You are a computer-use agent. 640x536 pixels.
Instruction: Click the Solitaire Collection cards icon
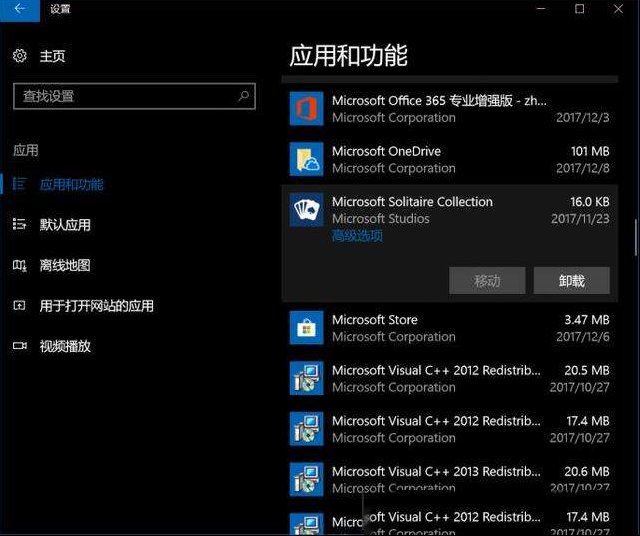tap(307, 210)
